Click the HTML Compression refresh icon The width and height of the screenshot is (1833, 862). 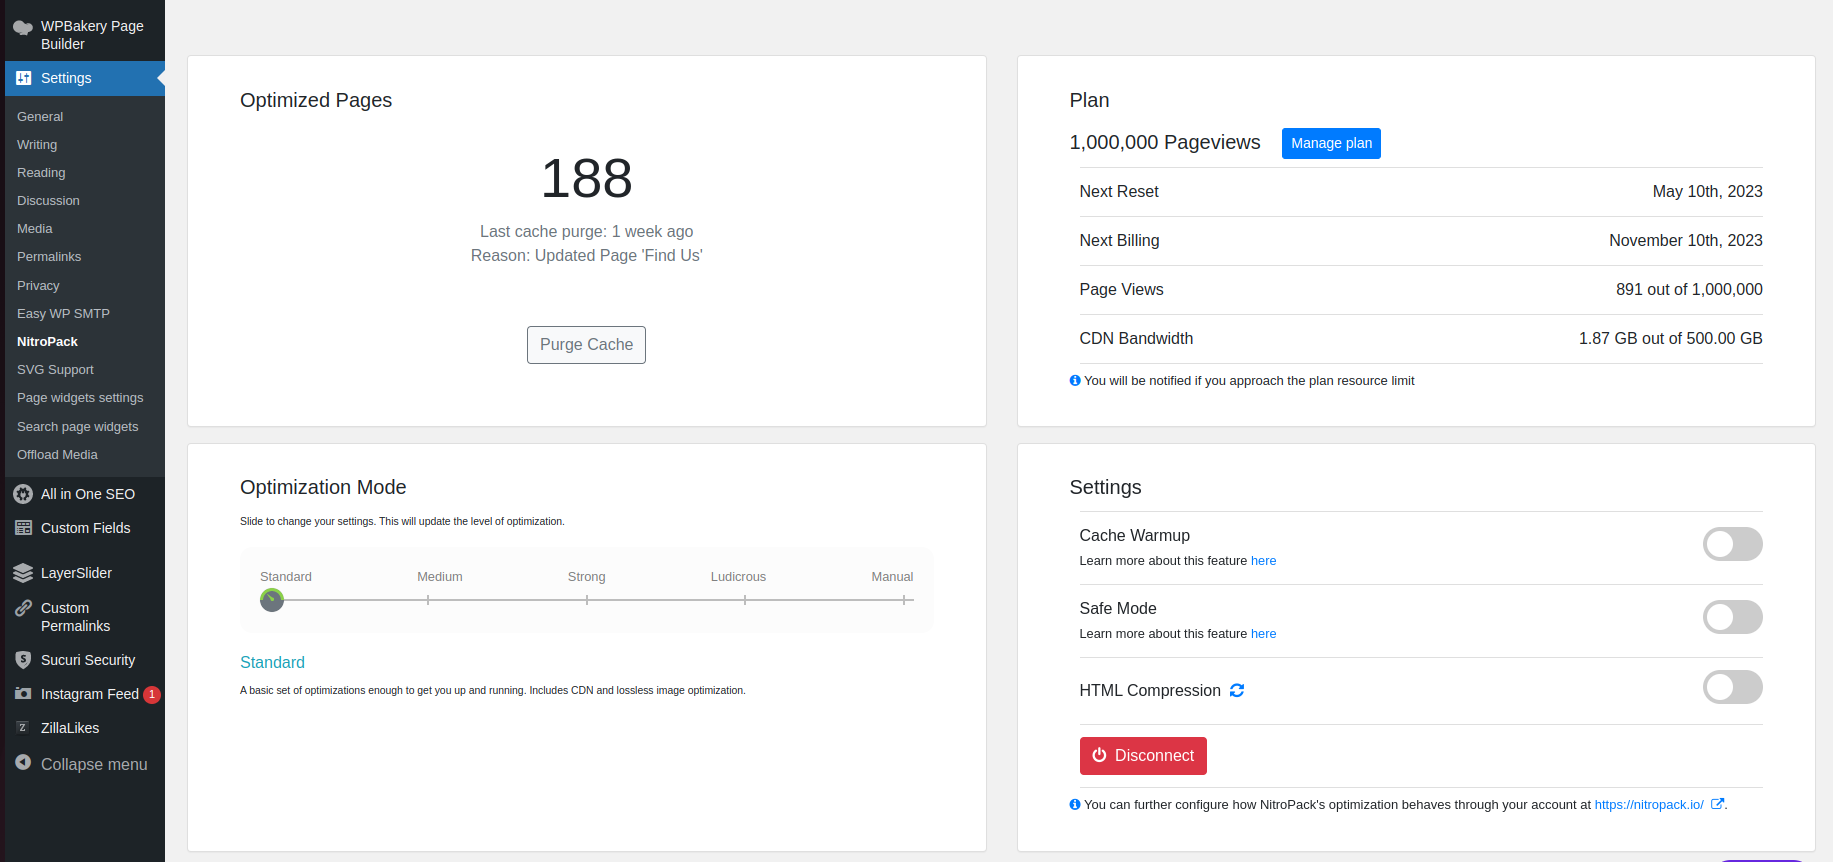(x=1237, y=691)
